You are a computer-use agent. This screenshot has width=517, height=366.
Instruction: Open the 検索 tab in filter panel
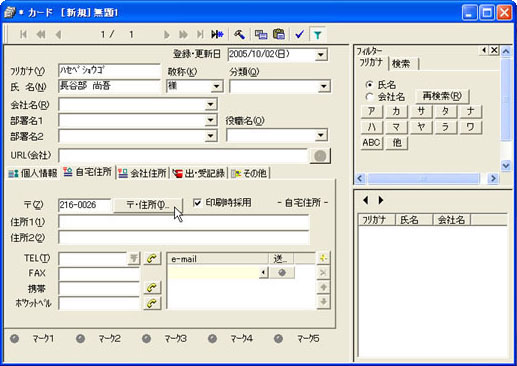click(x=401, y=63)
